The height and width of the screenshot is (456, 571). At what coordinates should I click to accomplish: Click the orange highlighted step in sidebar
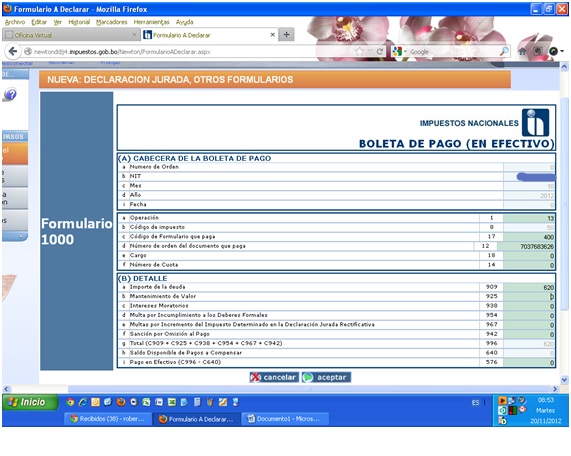point(15,153)
